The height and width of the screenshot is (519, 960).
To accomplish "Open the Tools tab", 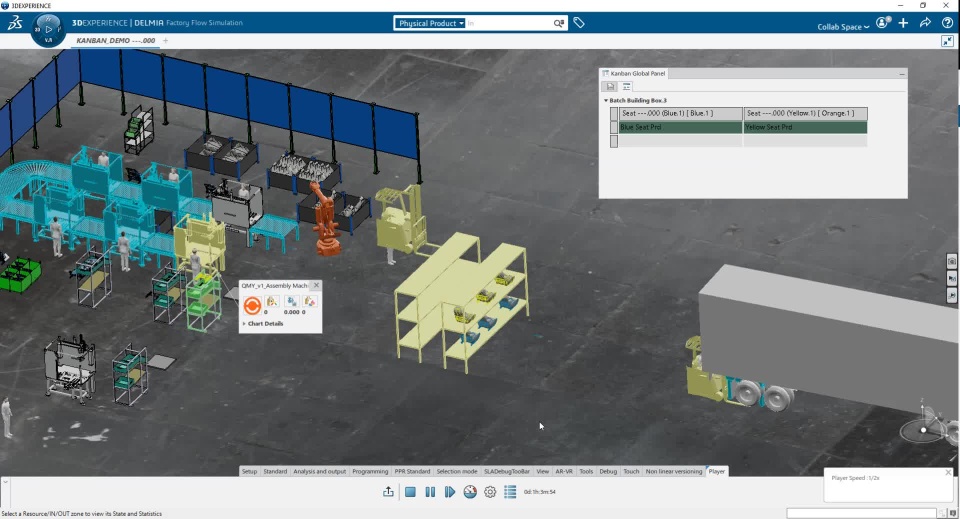I will [x=586, y=471].
